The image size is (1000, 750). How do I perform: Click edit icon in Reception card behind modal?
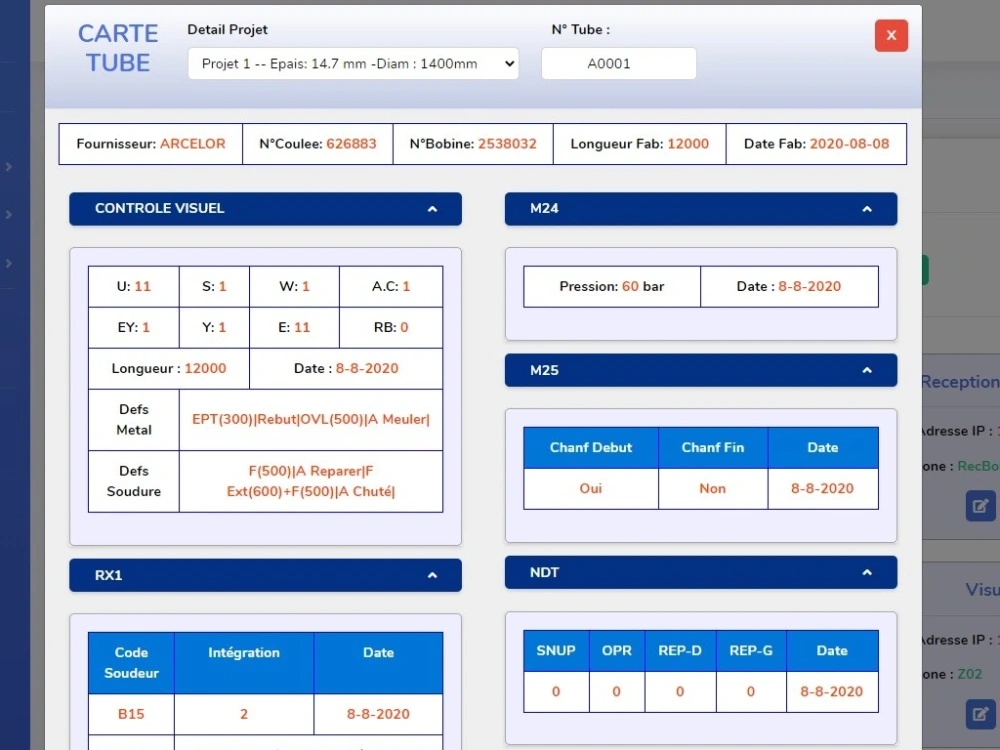click(980, 506)
